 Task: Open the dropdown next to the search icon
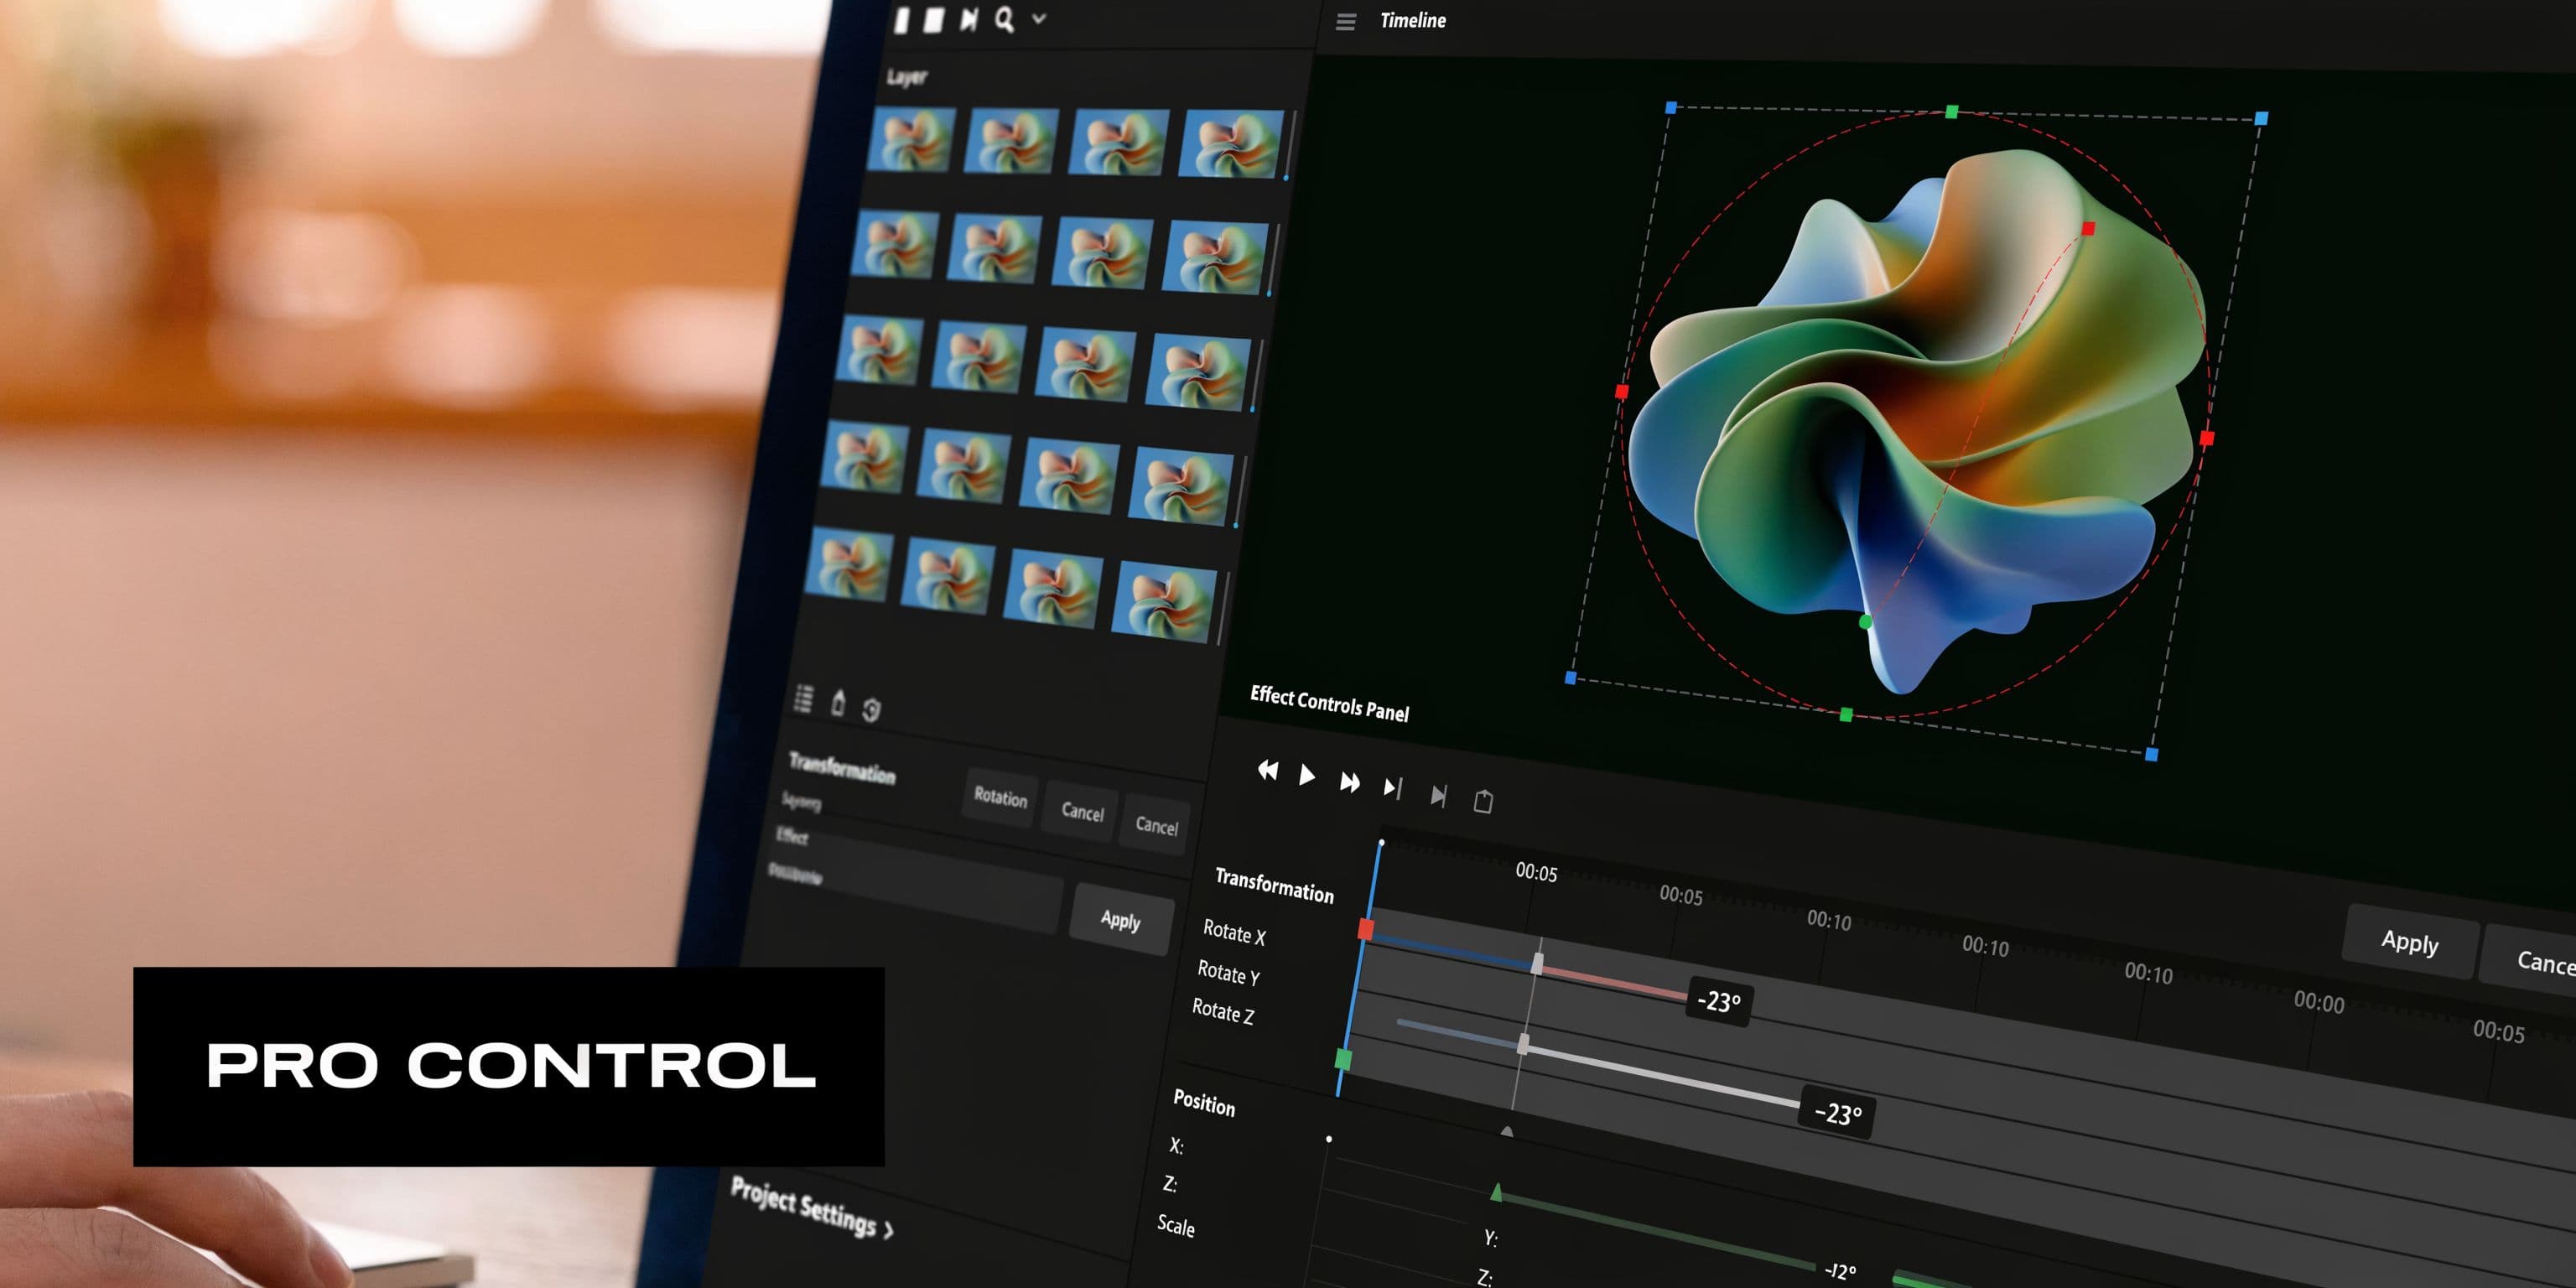tap(1037, 20)
